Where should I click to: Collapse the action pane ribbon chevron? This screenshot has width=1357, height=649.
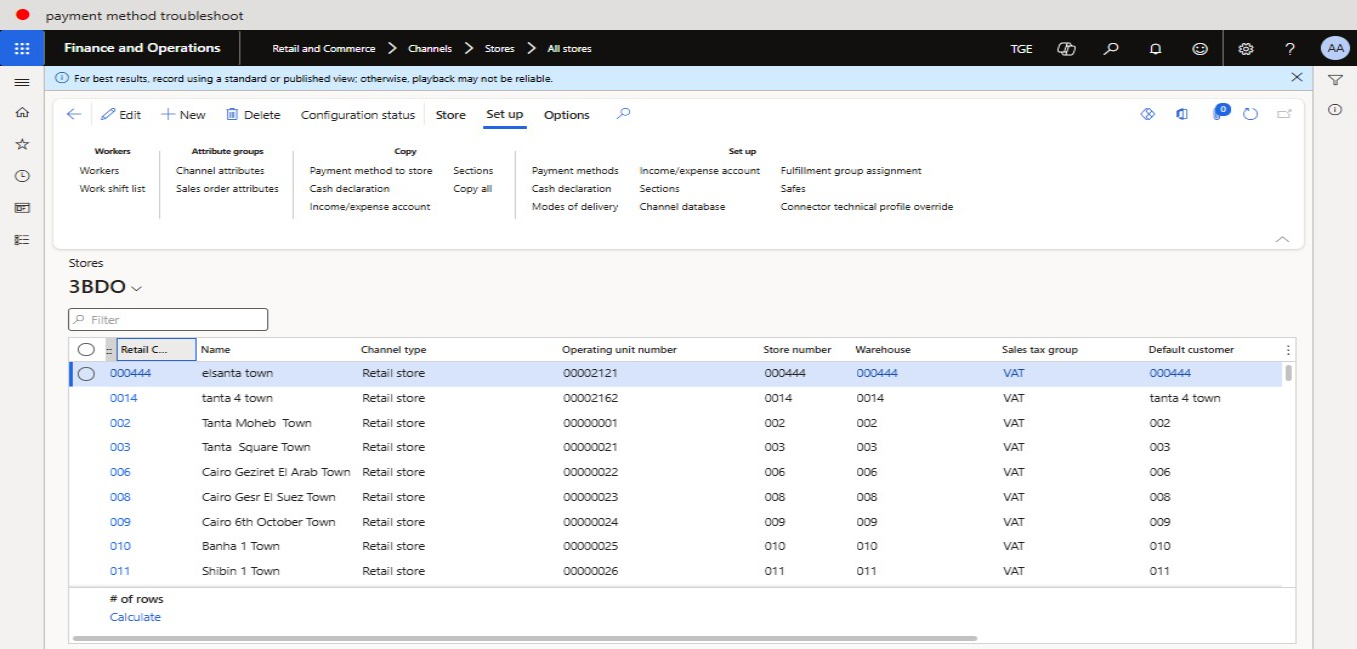[x=1282, y=239]
